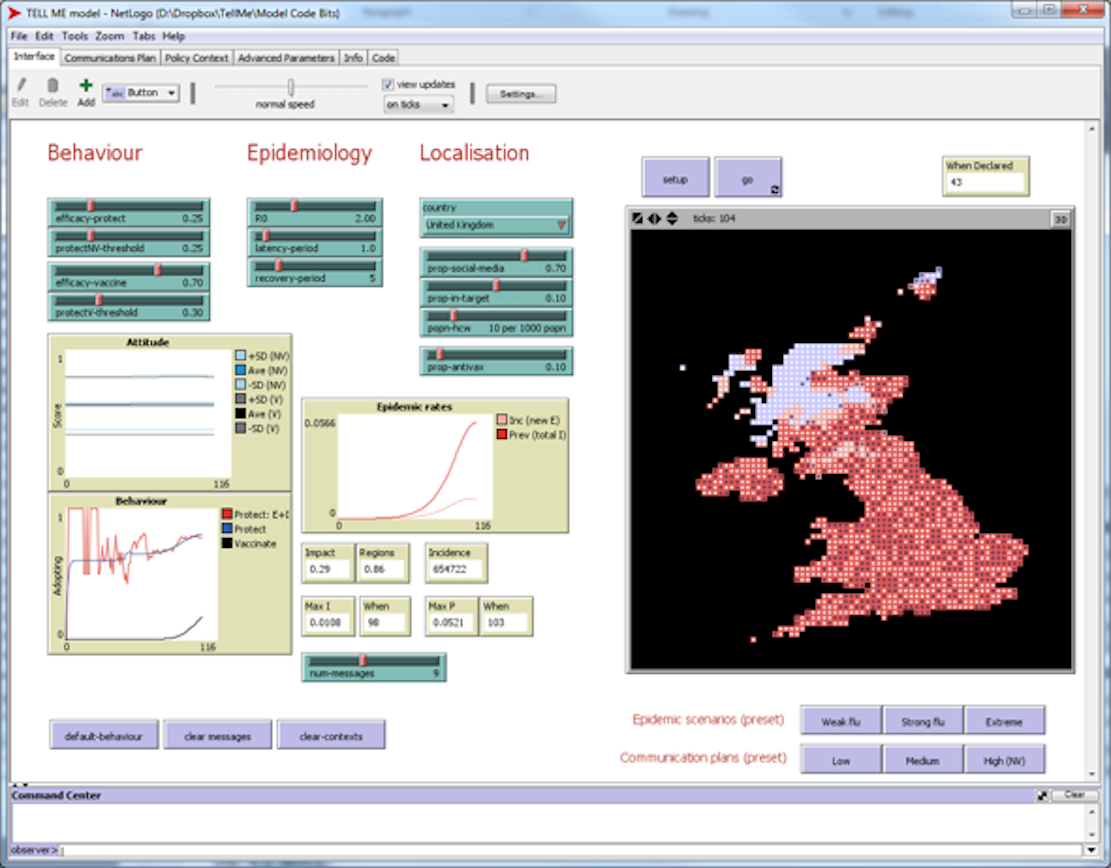Open the country United Kingdom chooser
The width and height of the screenshot is (1111, 868).
496,225
